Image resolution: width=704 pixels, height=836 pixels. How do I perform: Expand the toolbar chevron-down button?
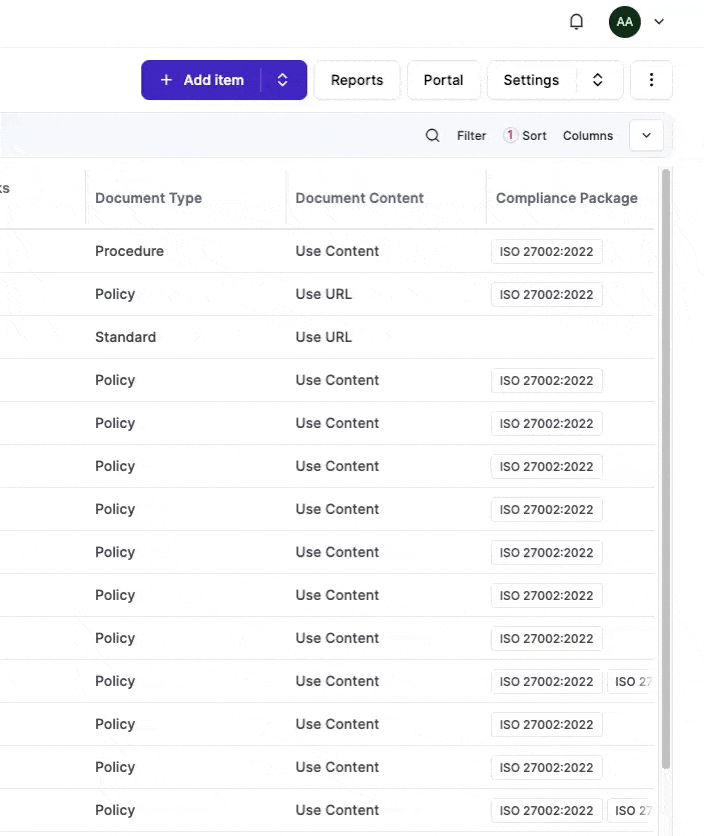(x=646, y=136)
